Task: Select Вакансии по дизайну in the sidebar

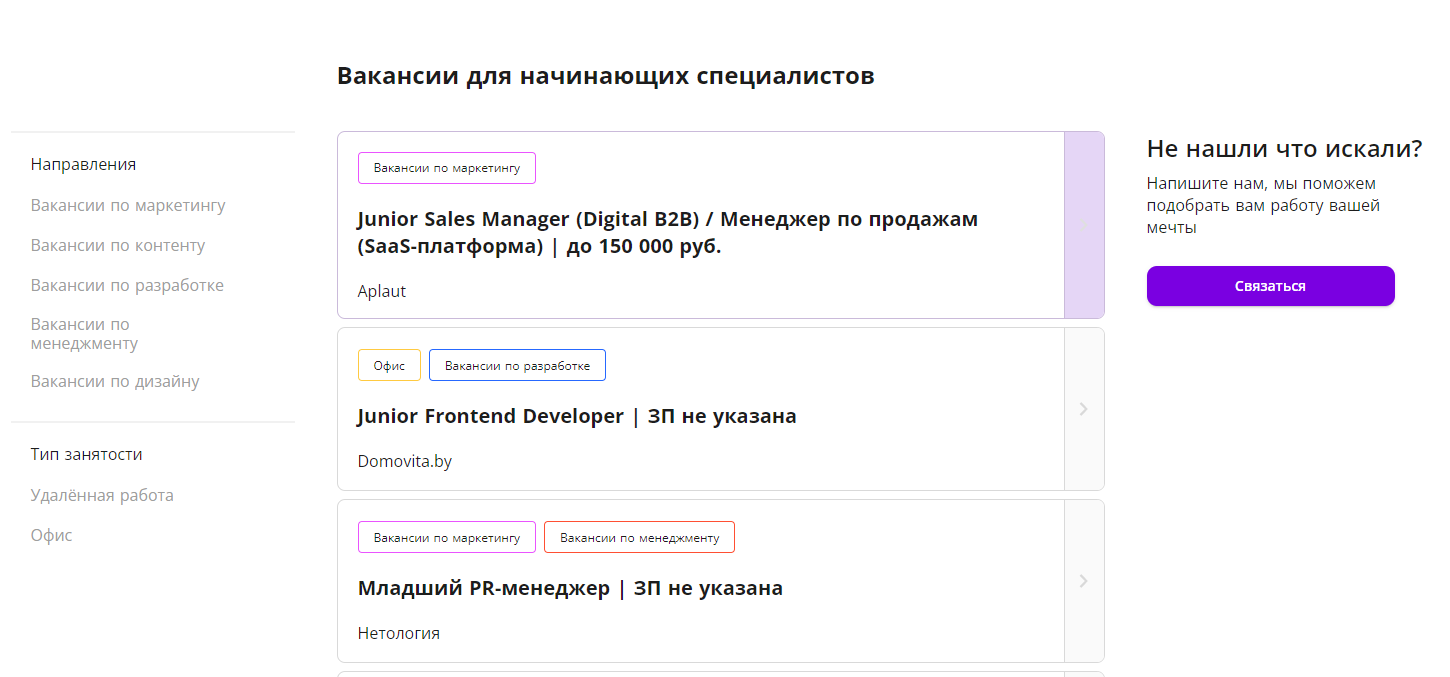Action: (115, 381)
